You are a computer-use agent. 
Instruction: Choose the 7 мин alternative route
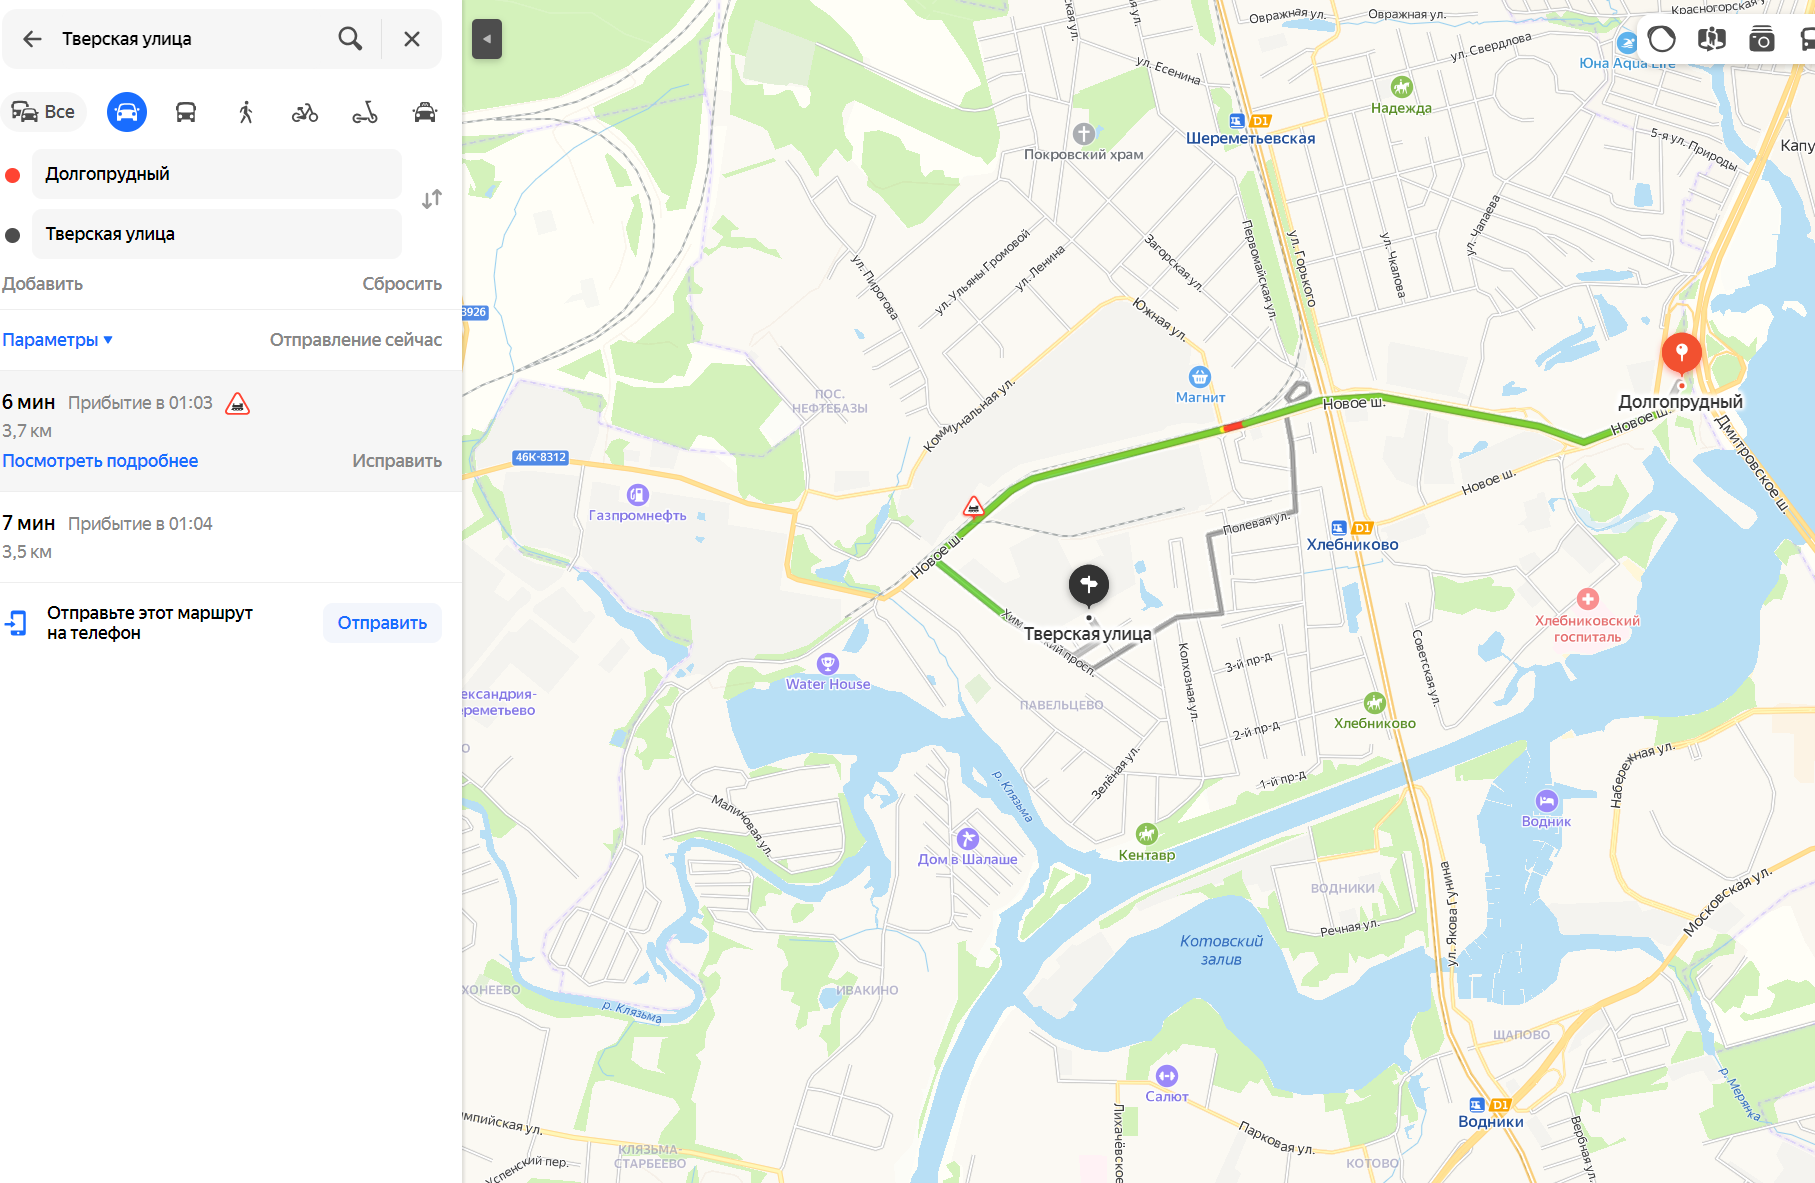[x=231, y=537]
